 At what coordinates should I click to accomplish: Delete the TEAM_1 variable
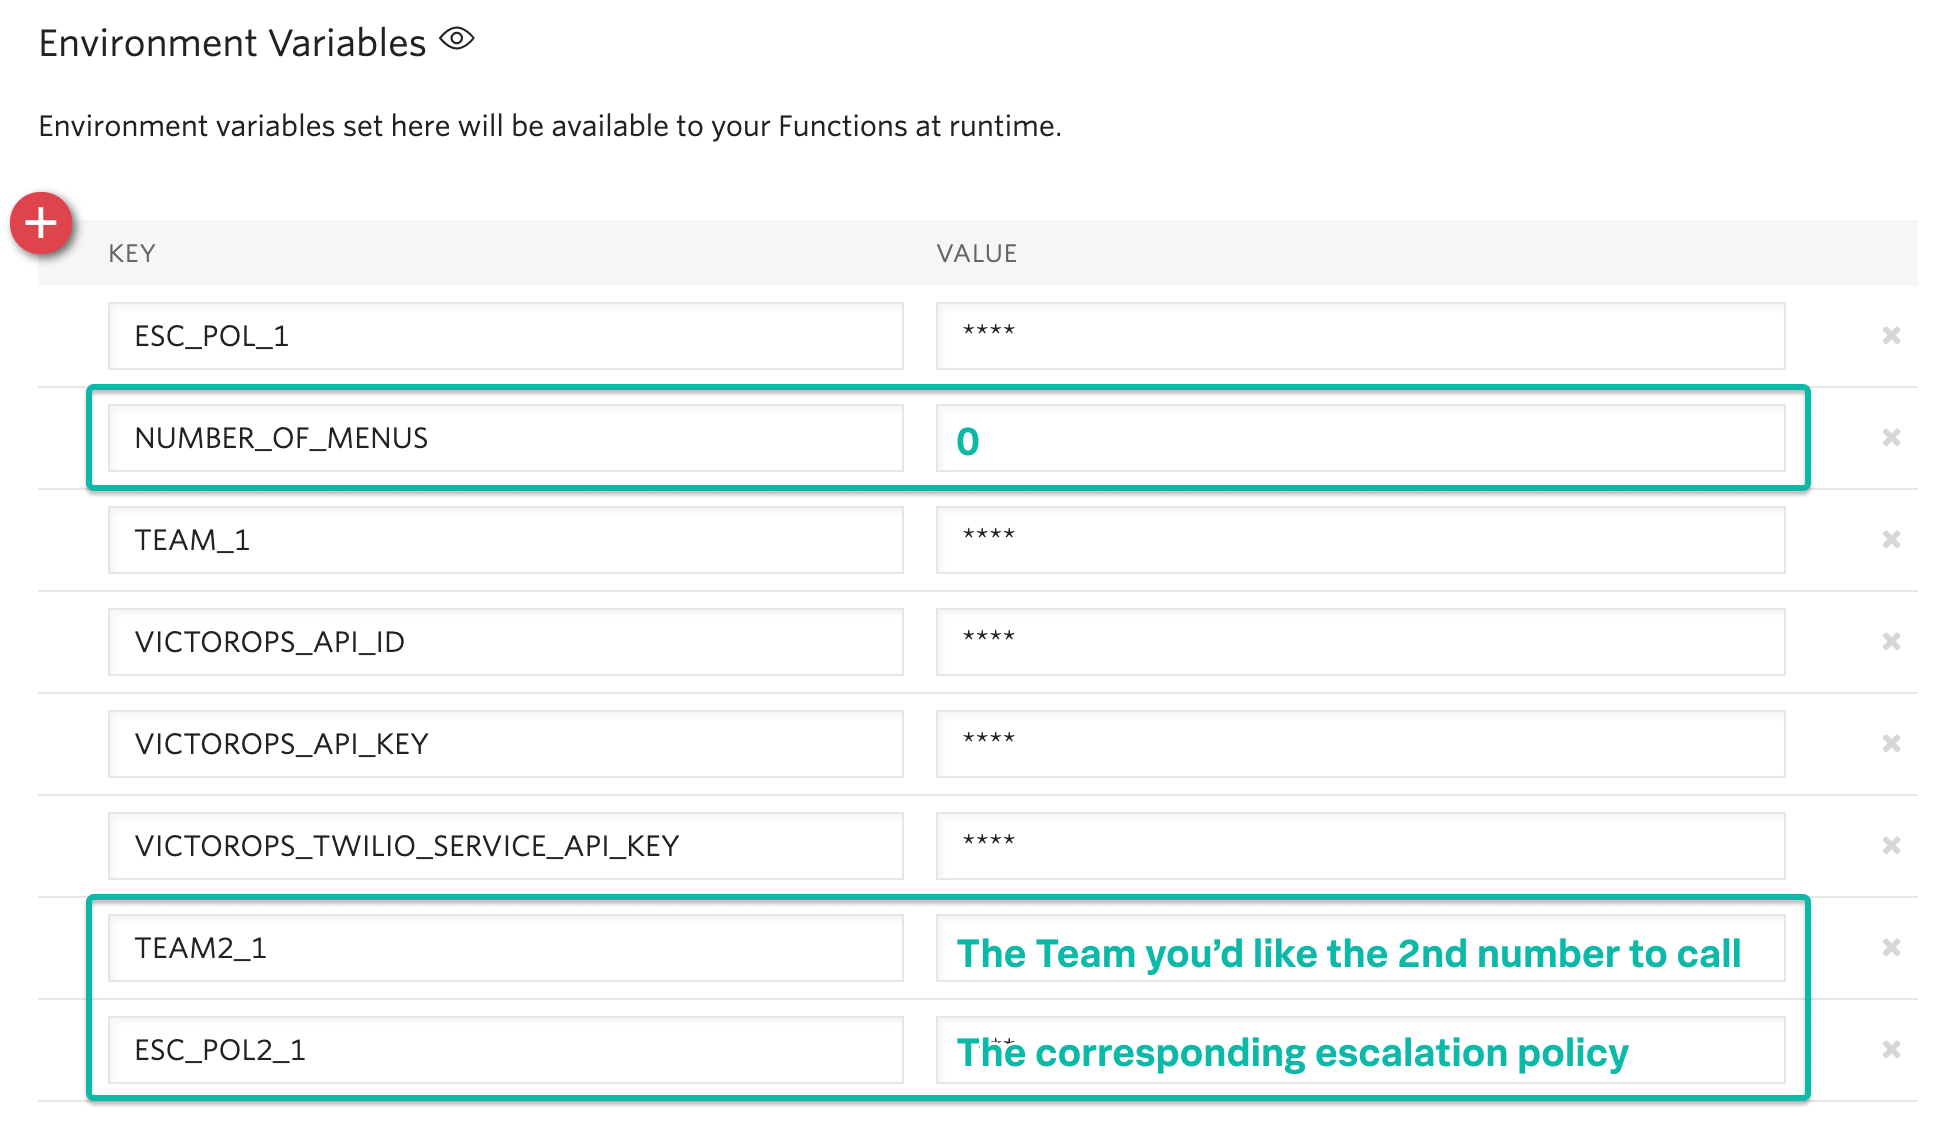click(x=1893, y=540)
